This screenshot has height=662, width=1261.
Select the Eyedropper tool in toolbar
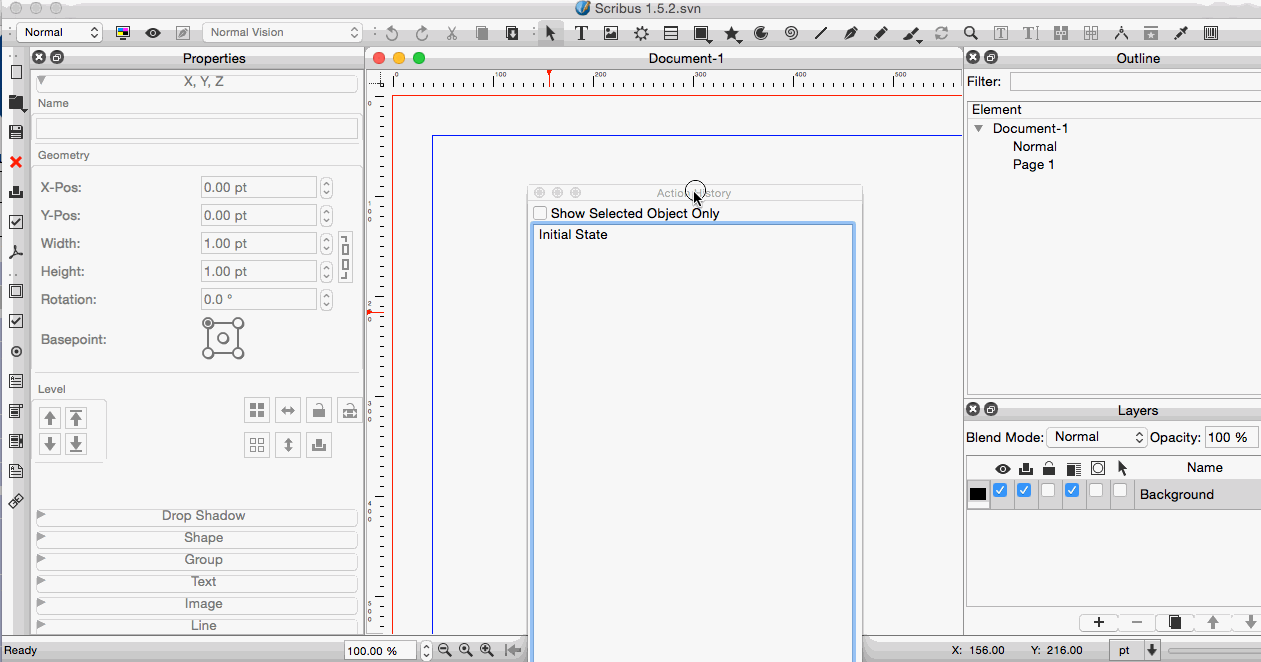tap(1181, 33)
